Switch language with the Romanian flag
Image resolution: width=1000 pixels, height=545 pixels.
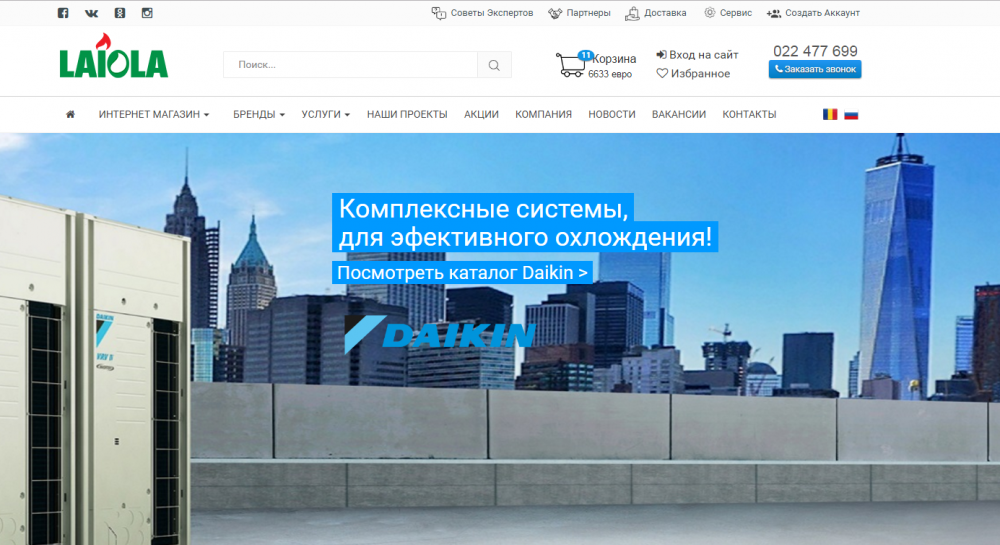830,114
